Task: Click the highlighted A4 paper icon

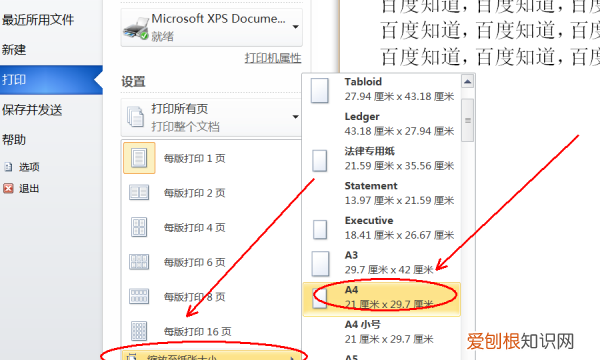Action: (320, 298)
